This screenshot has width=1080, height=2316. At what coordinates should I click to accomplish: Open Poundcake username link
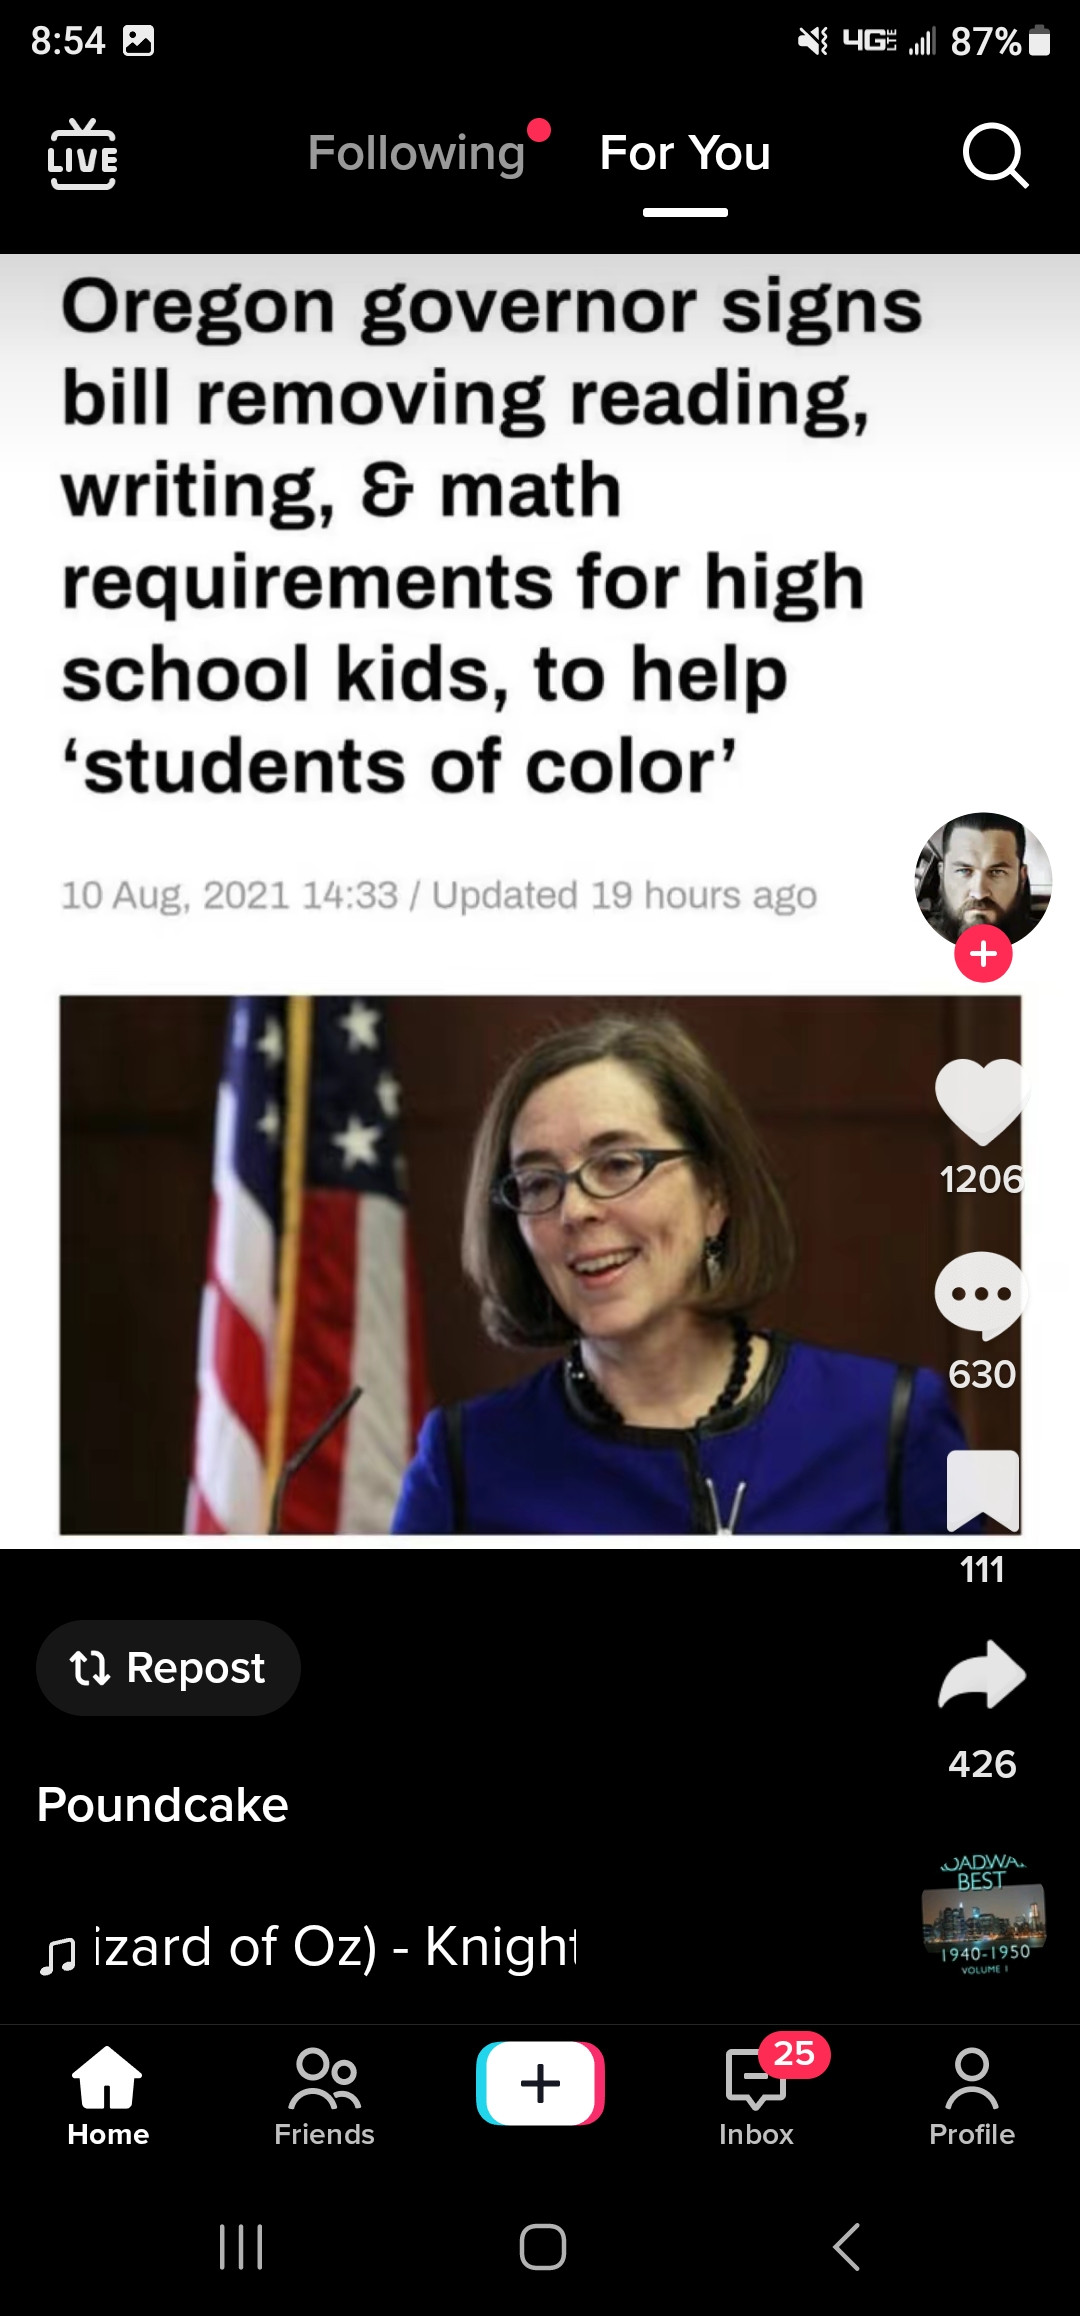[x=163, y=1805]
